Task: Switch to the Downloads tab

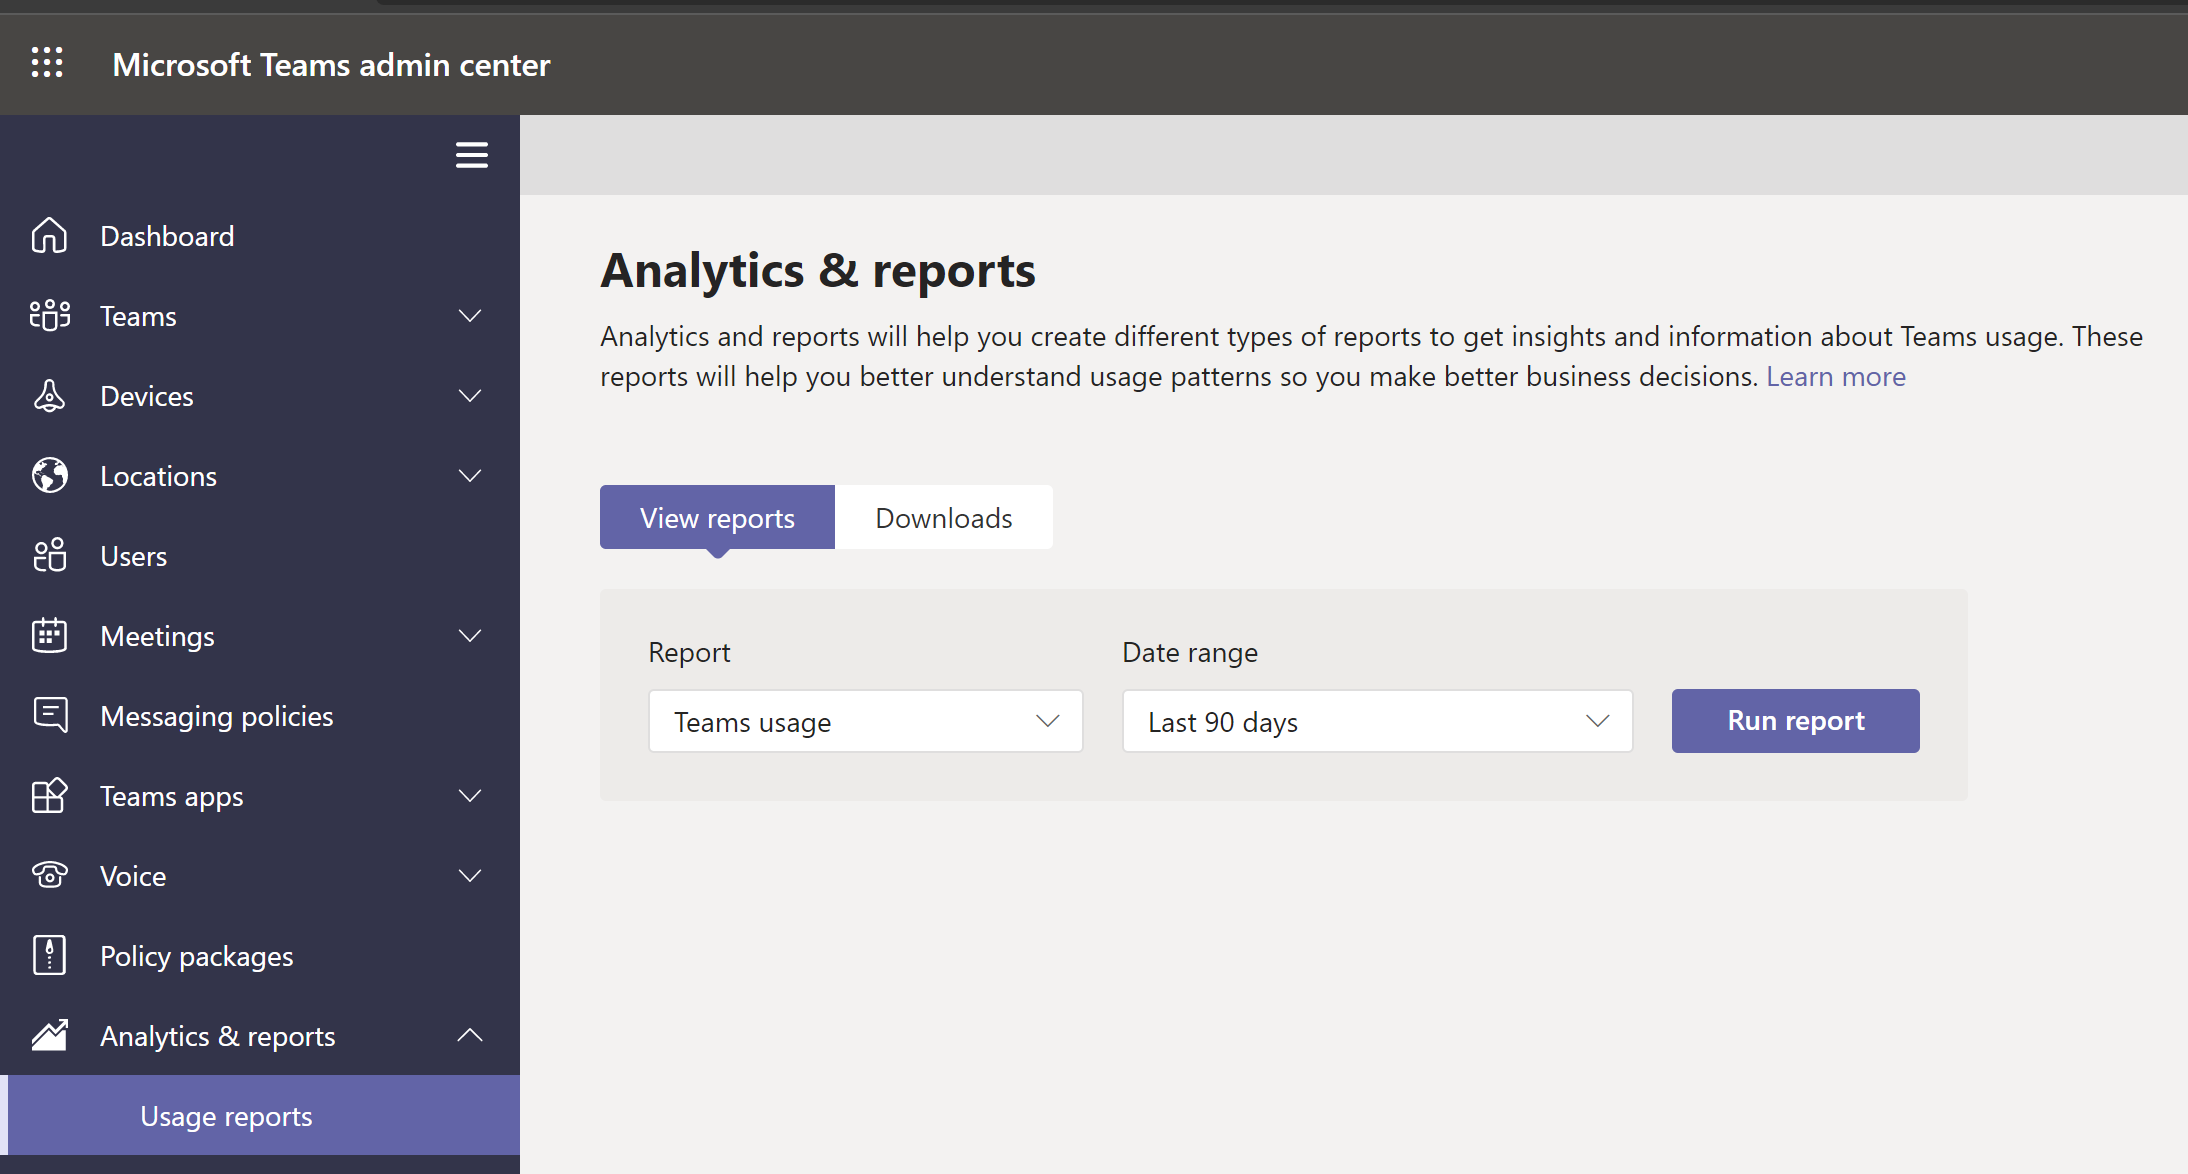Action: [x=943, y=517]
